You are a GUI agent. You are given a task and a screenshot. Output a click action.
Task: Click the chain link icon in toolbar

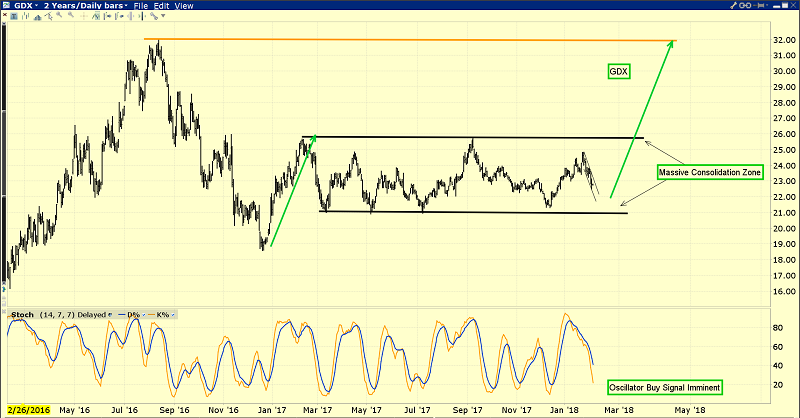pyautogui.click(x=154, y=16)
